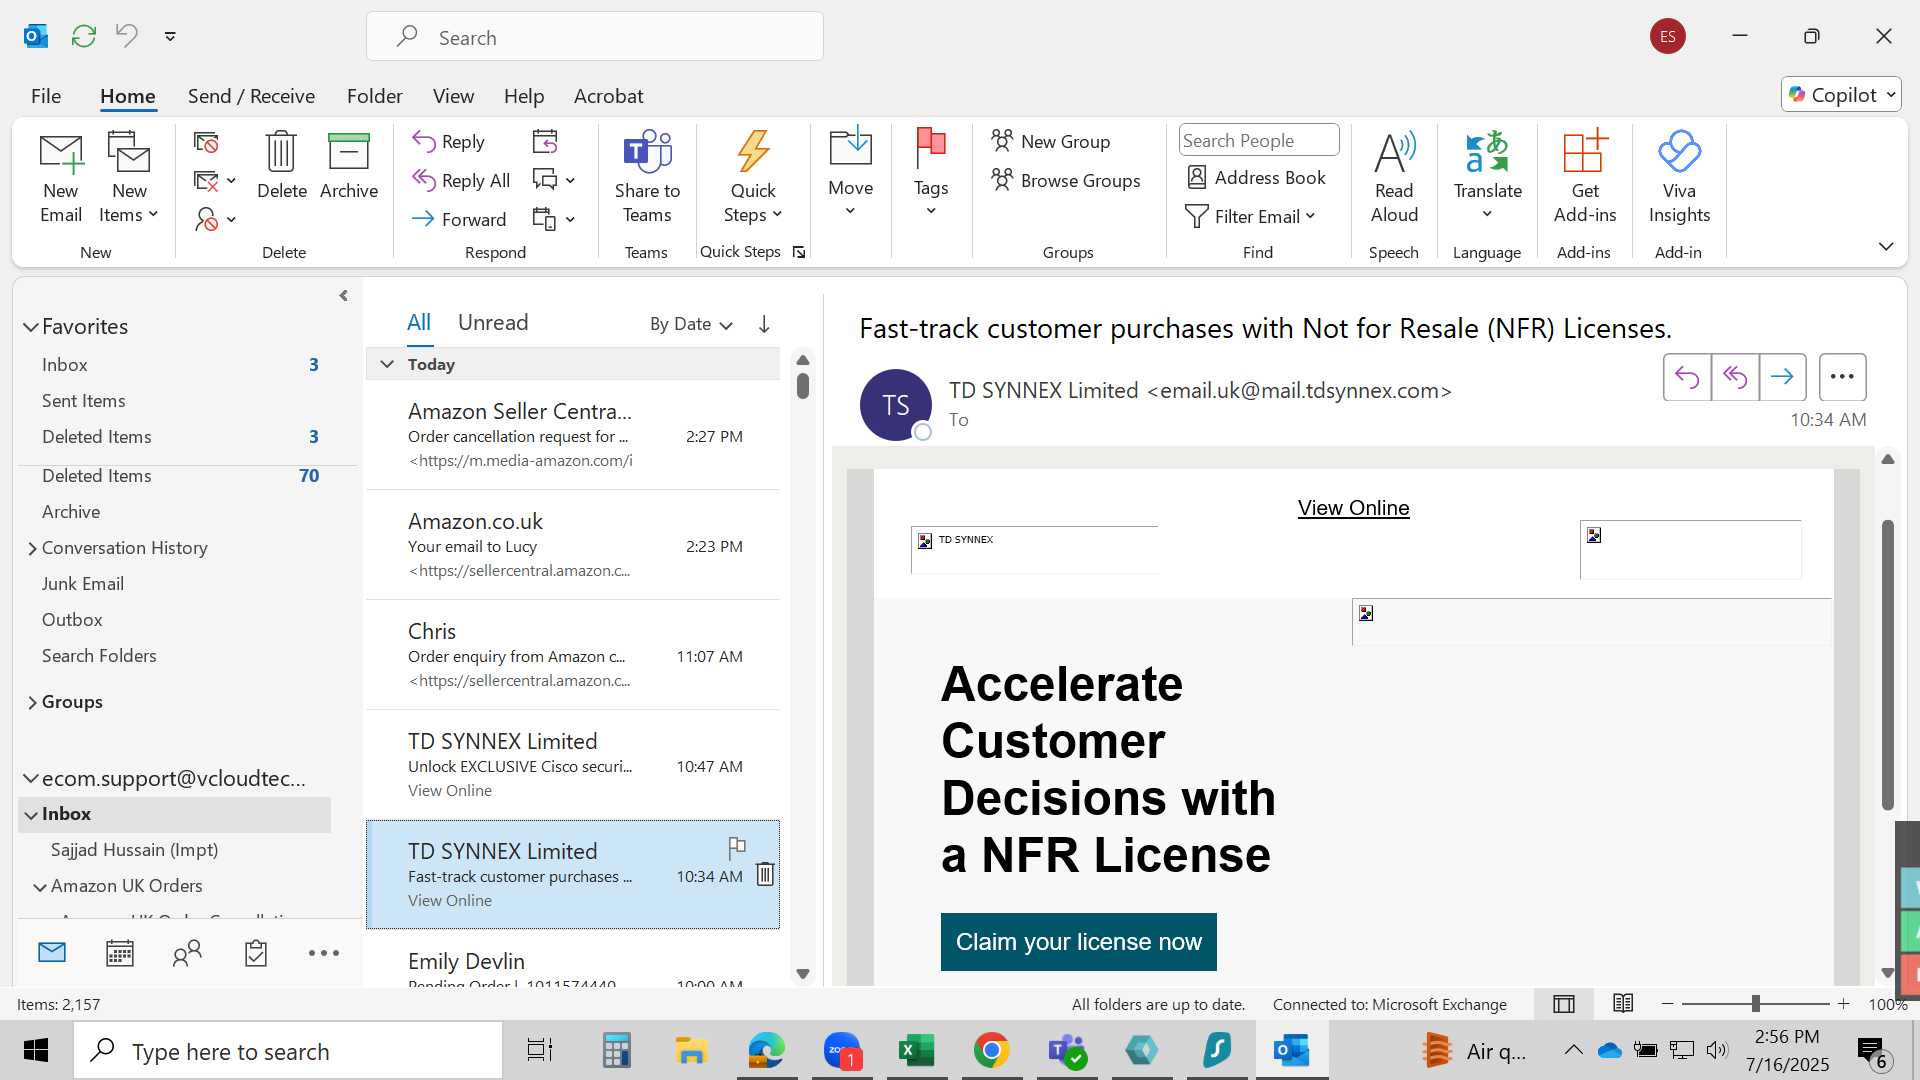Image resolution: width=1920 pixels, height=1080 pixels.
Task: Collapse the Today message group
Action: (387, 364)
